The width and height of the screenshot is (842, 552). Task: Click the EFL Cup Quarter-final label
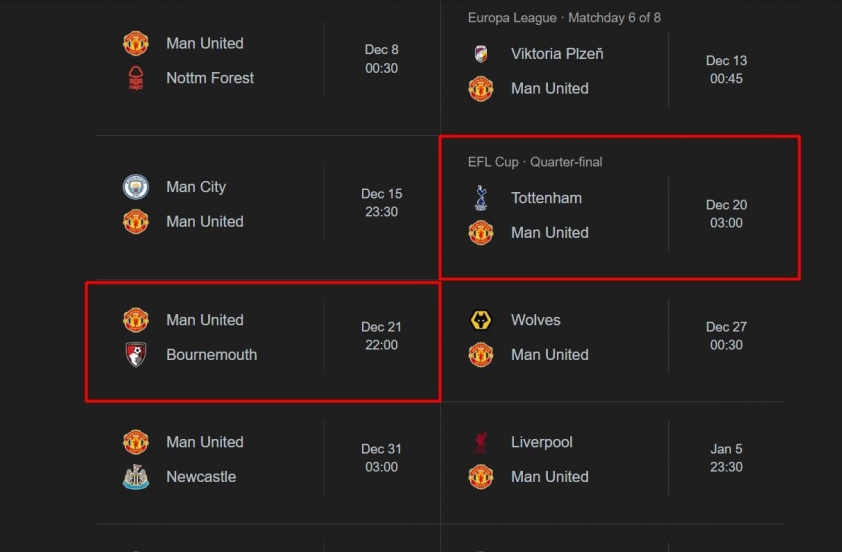[x=535, y=162]
